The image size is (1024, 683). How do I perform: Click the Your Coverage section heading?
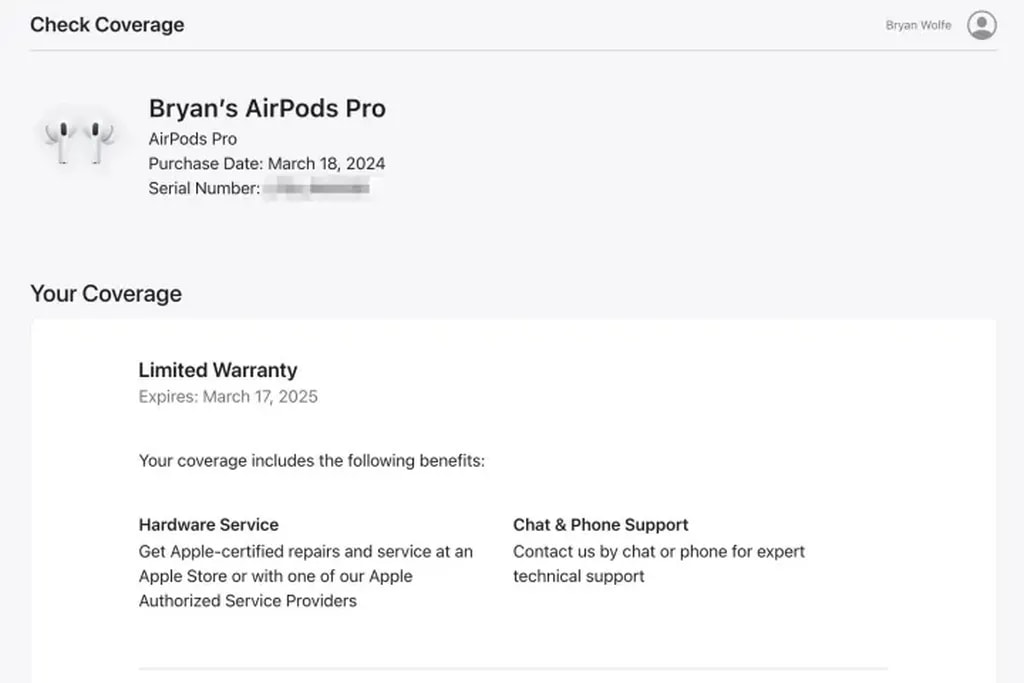[x=106, y=294]
